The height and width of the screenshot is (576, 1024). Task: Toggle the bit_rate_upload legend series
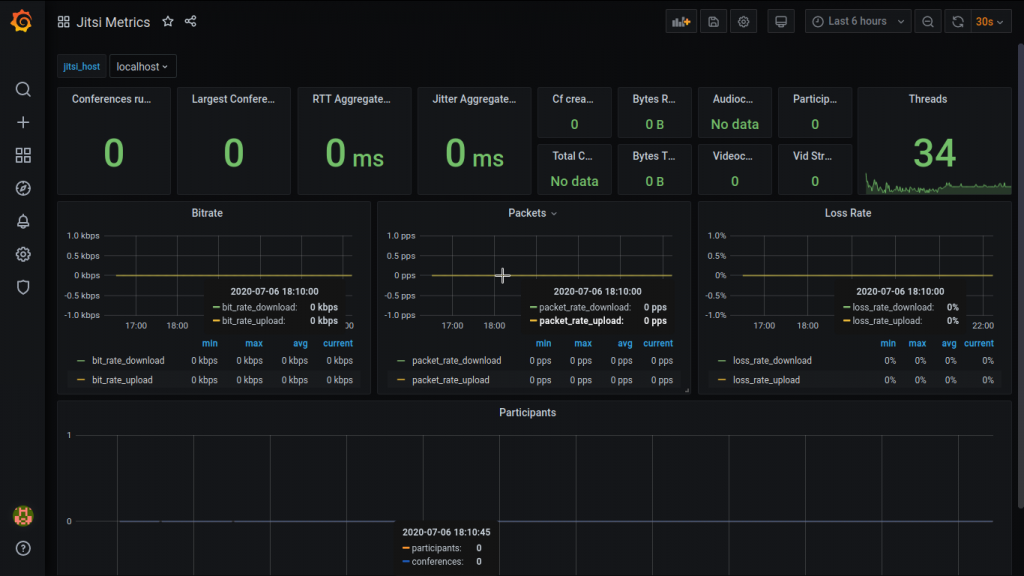[x=122, y=380]
